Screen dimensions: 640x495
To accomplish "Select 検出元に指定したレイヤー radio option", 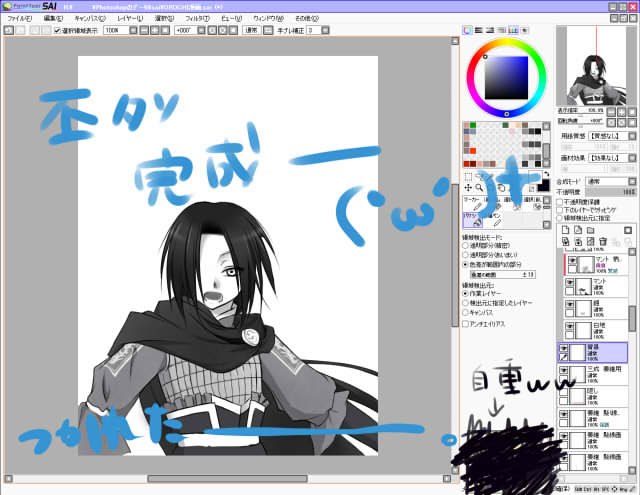I will tap(465, 303).
